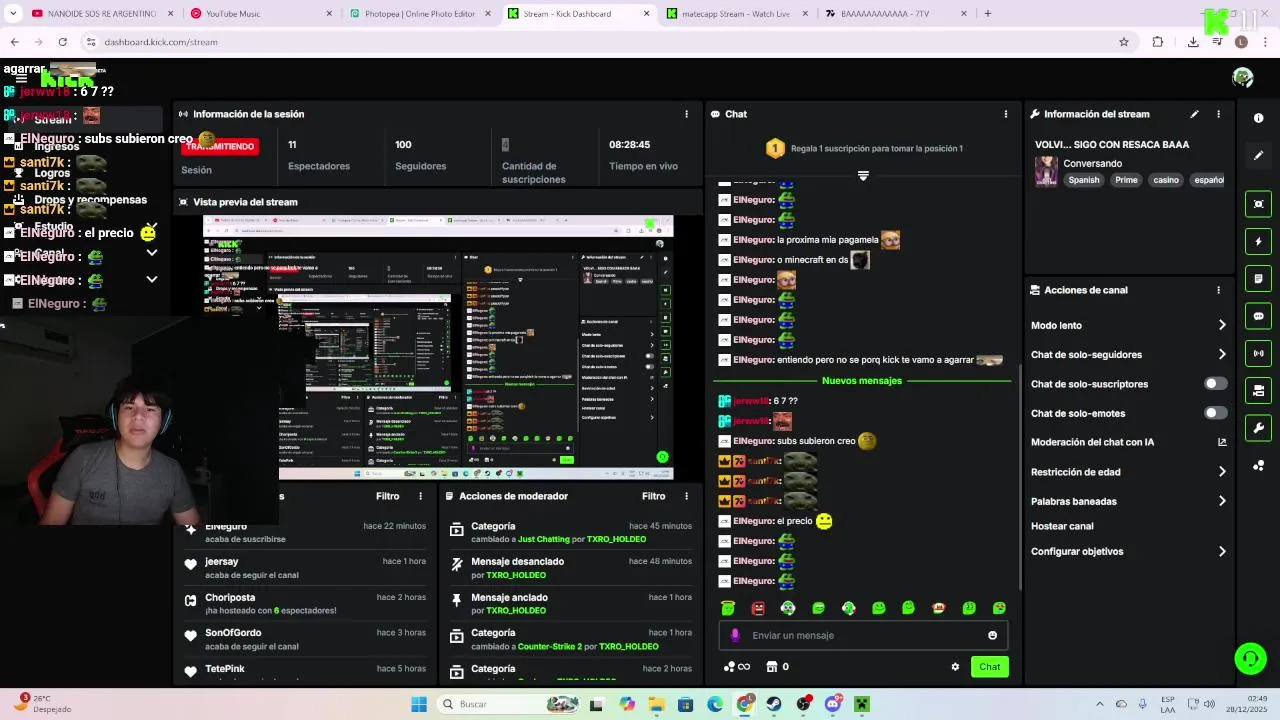Expand Restricción de edad options
Viewport: 1280px width, 720px height.
tap(1222, 472)
